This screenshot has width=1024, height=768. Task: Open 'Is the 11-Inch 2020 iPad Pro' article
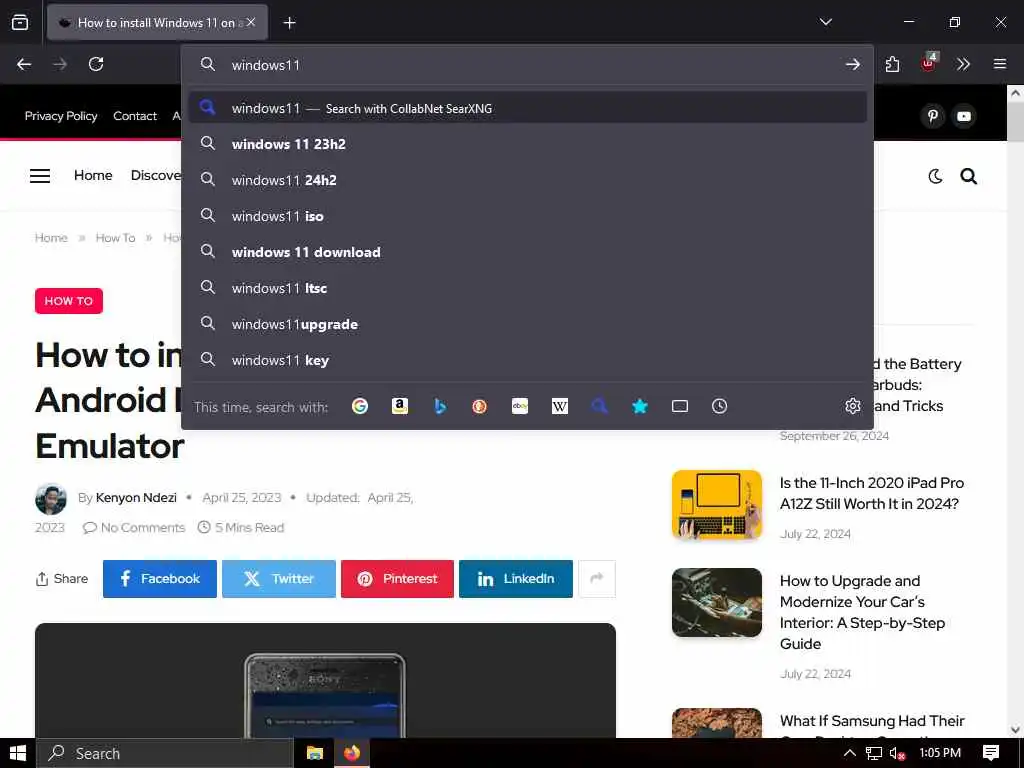(x=871, y=493)
